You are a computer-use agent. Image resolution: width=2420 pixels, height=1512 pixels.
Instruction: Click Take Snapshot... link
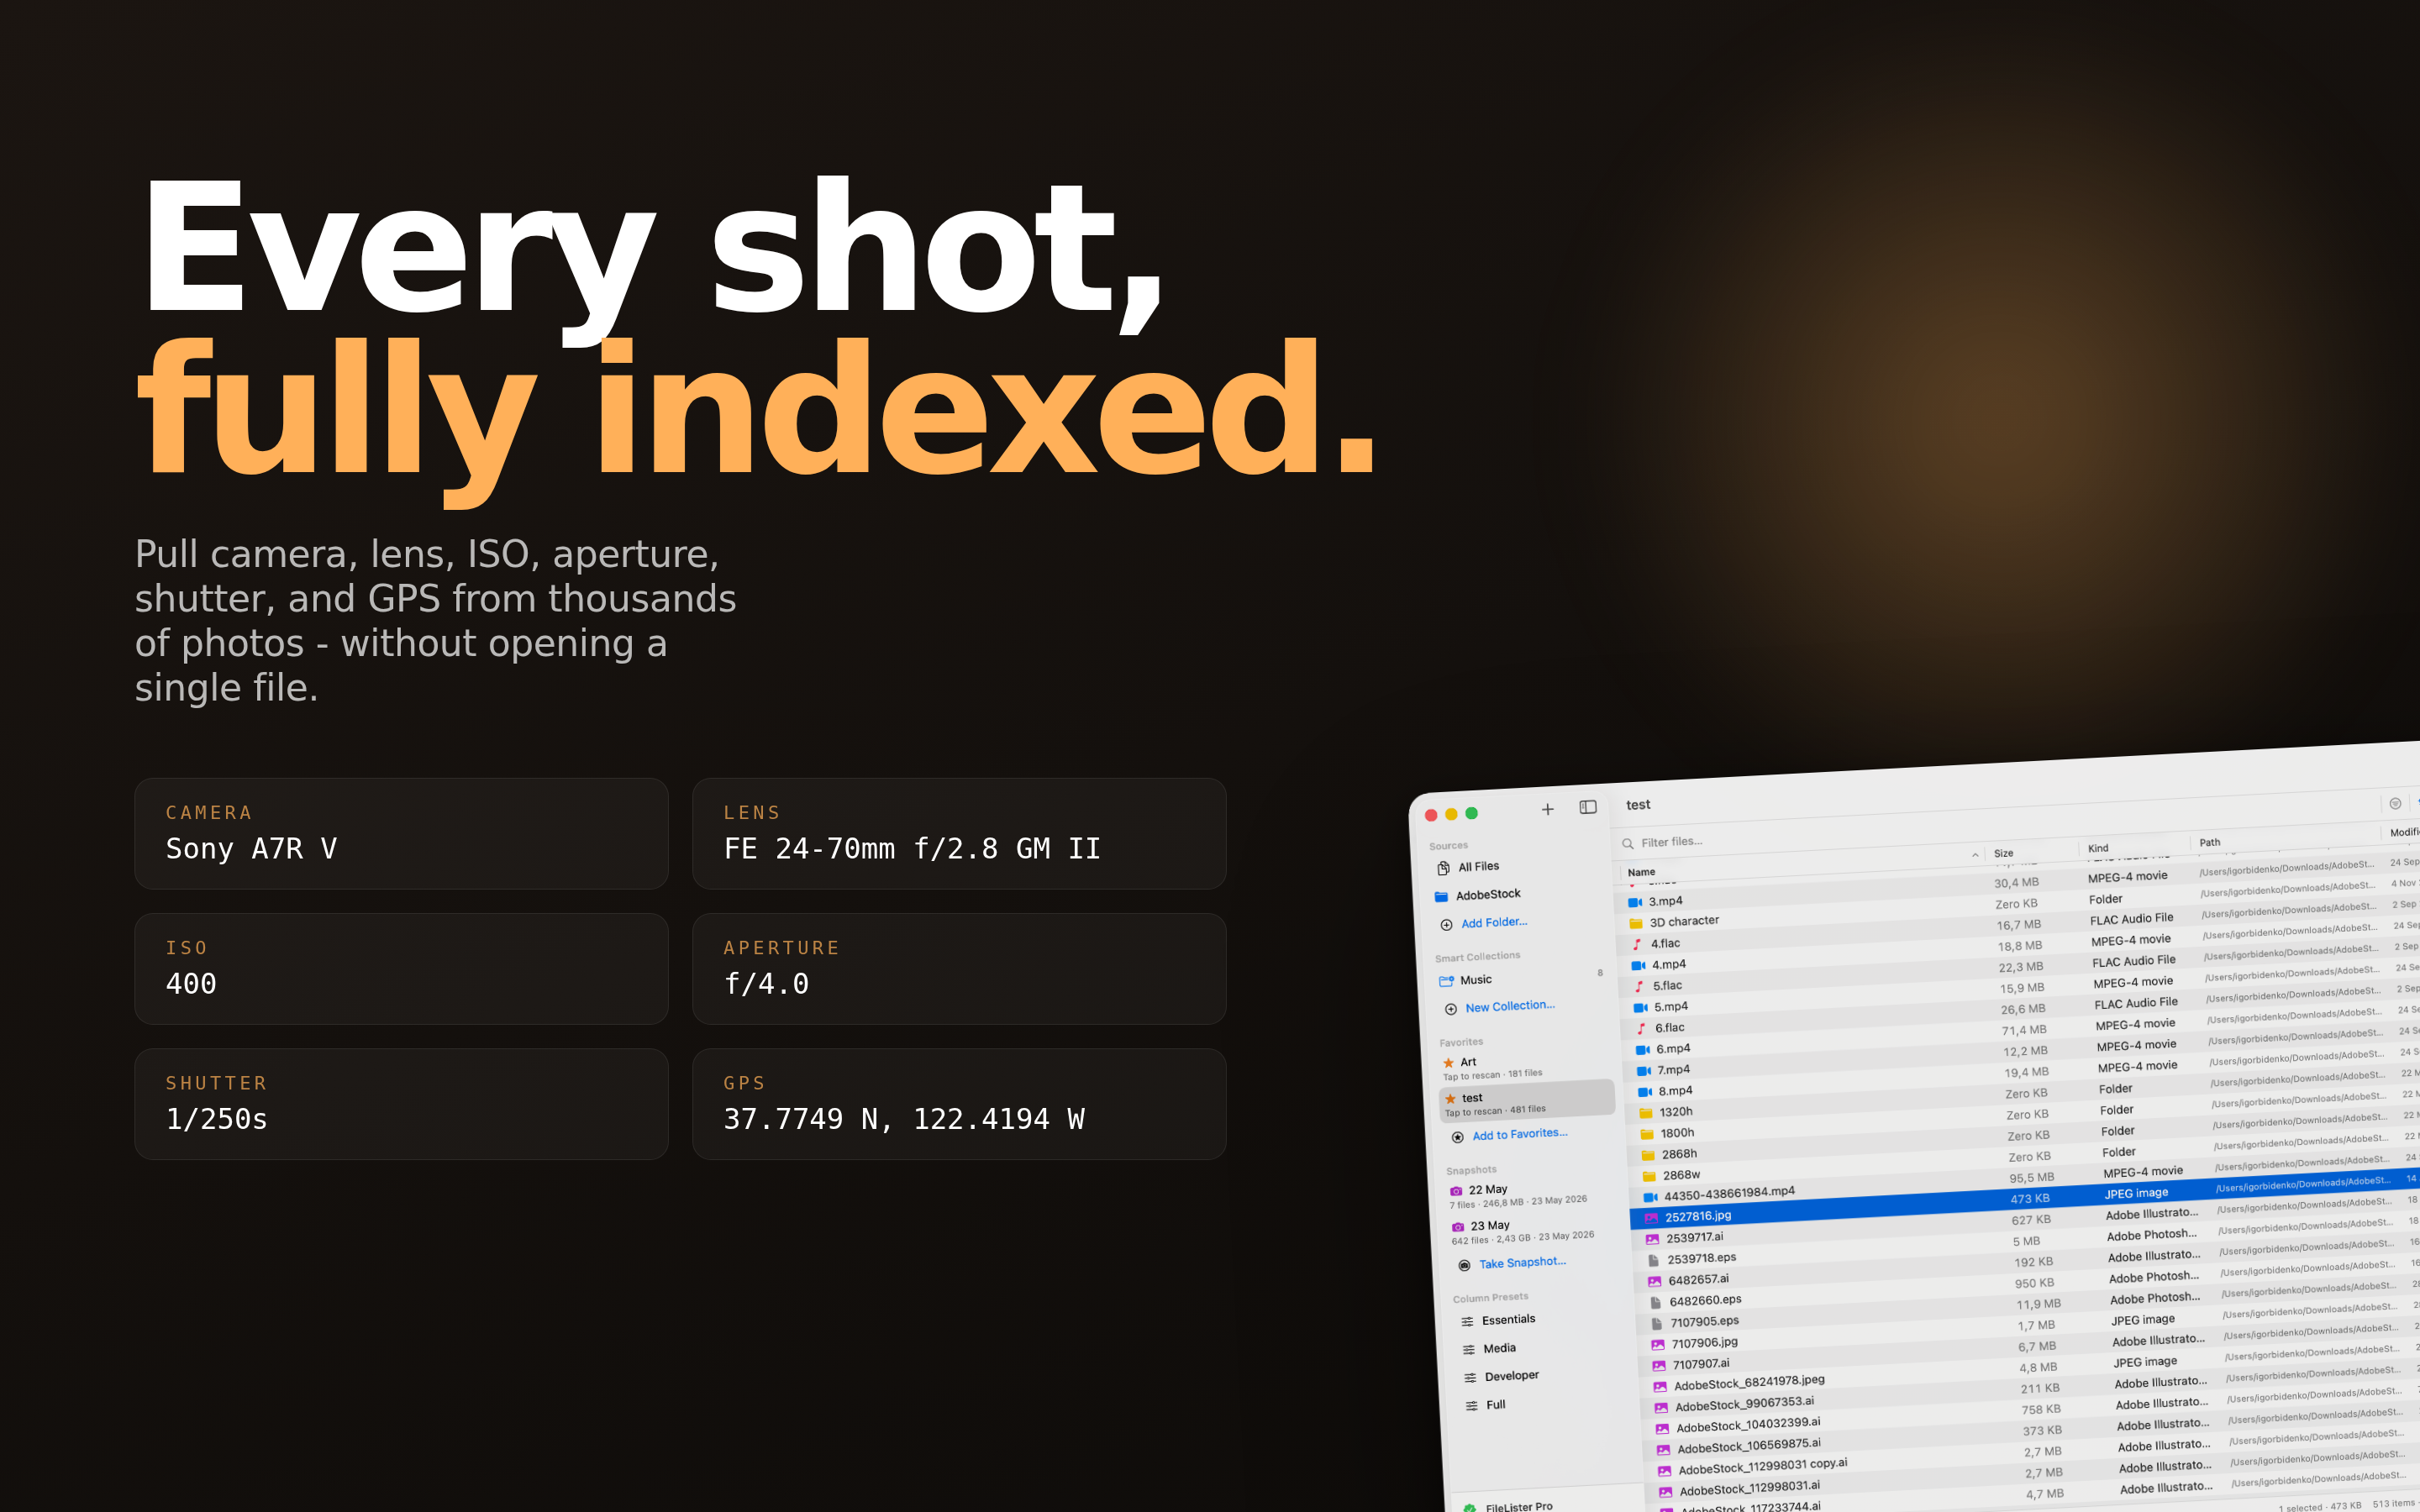(1511, 1263)
